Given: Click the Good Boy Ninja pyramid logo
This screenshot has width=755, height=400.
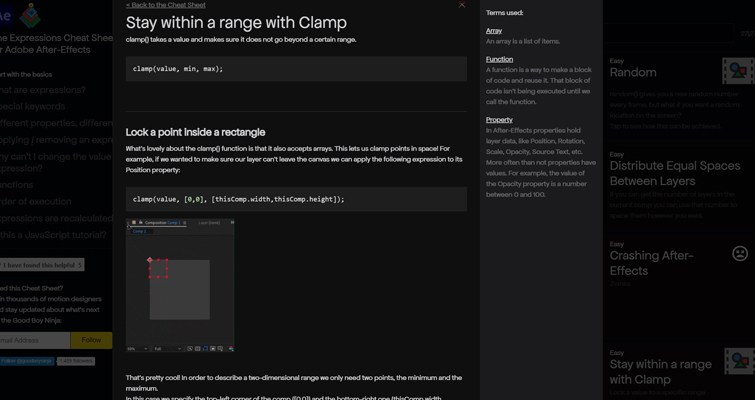Looking at the screenshot, I should [x=30, y=15].
